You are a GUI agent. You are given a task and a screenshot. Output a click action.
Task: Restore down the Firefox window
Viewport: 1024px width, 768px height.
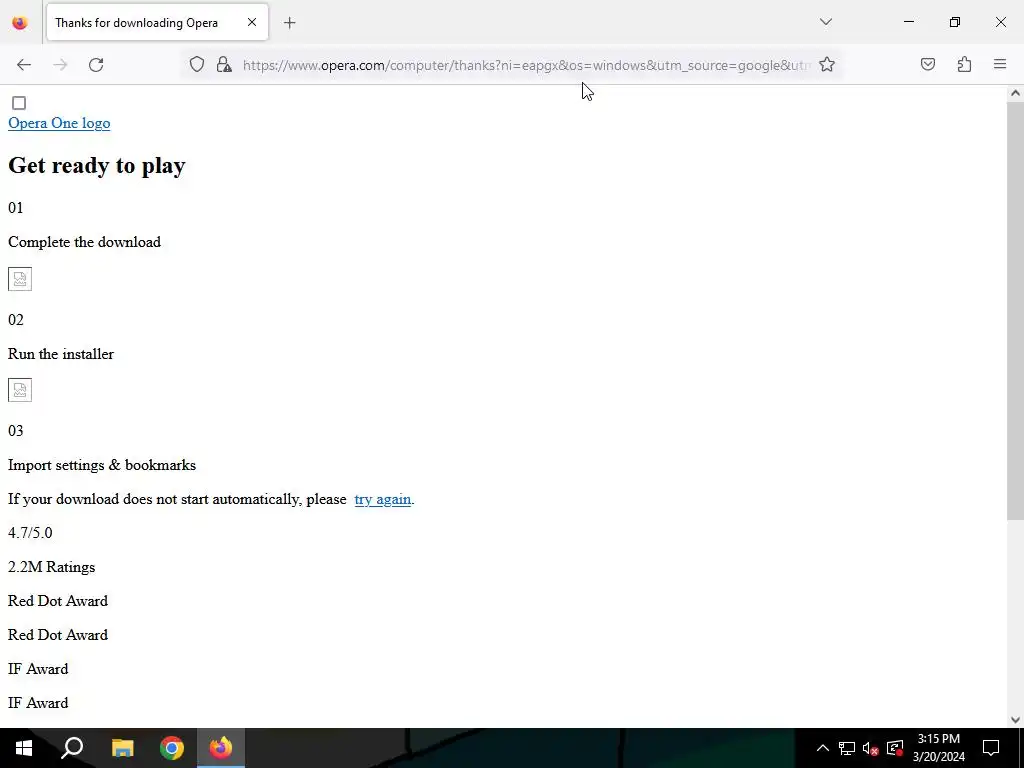click(955, 22)
